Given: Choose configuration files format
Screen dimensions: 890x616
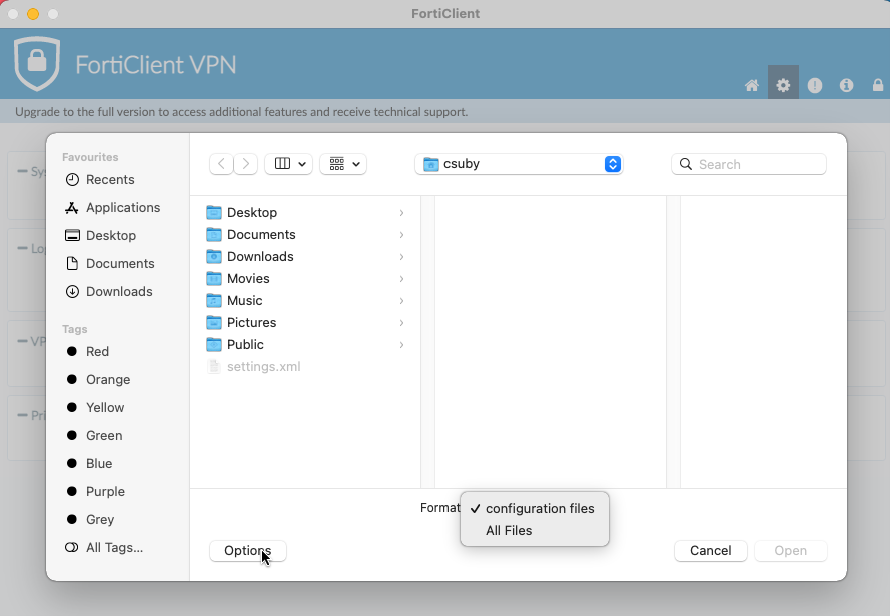Looking at the screenshot, I should [x=535, y=509].
